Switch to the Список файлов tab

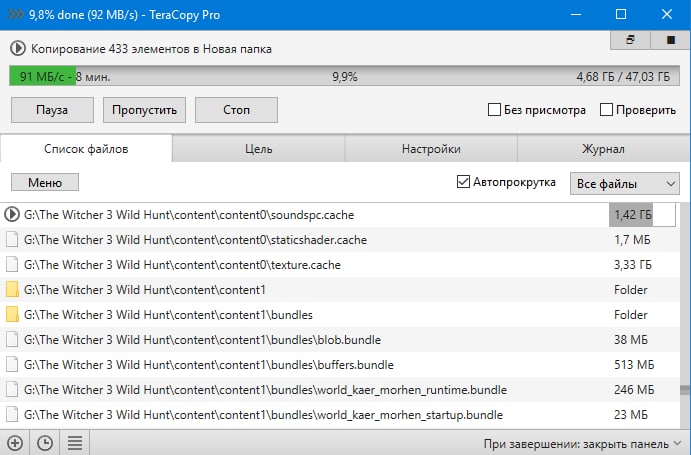(86, 149)
